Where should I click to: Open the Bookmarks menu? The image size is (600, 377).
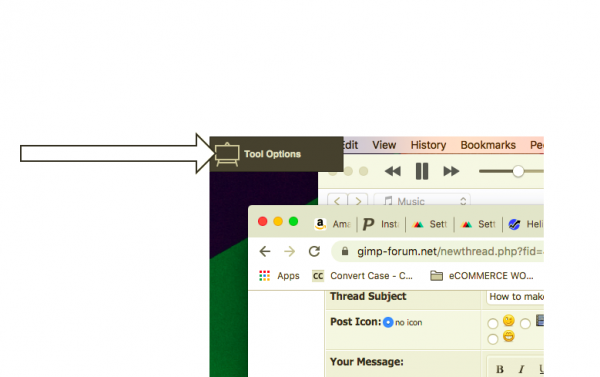488,145
